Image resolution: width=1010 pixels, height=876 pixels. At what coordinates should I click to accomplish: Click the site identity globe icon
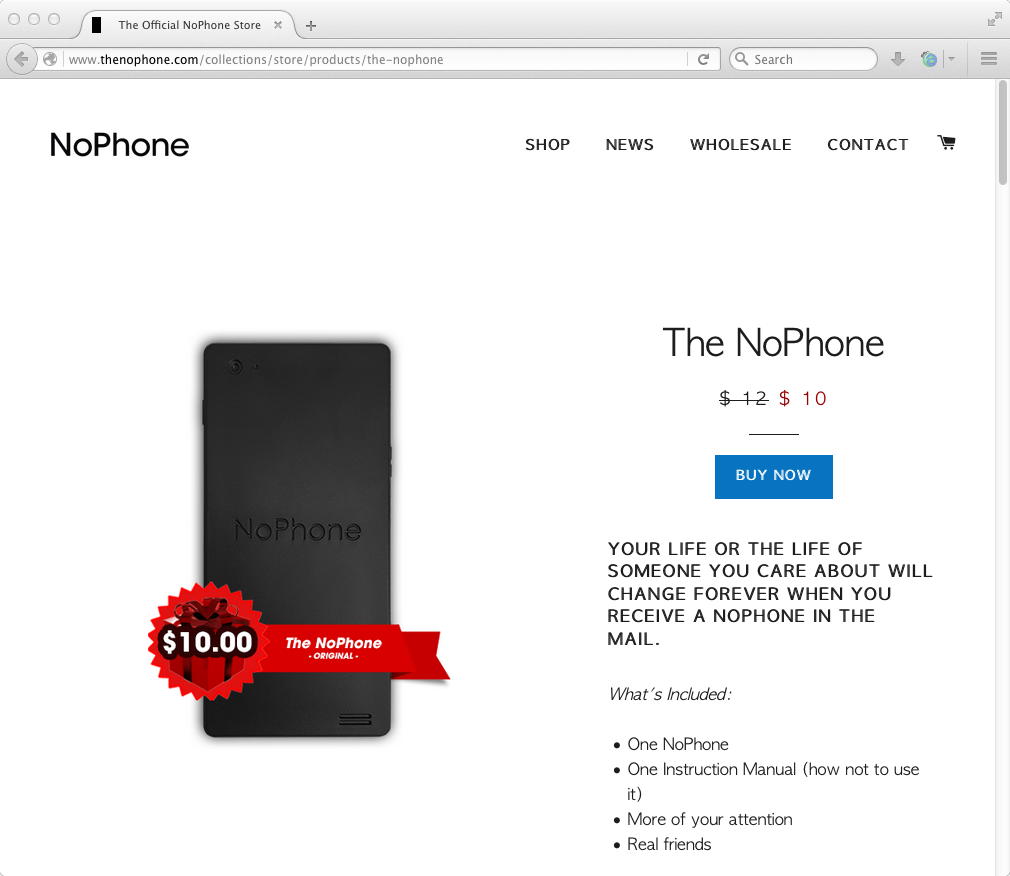coord(50,59)
